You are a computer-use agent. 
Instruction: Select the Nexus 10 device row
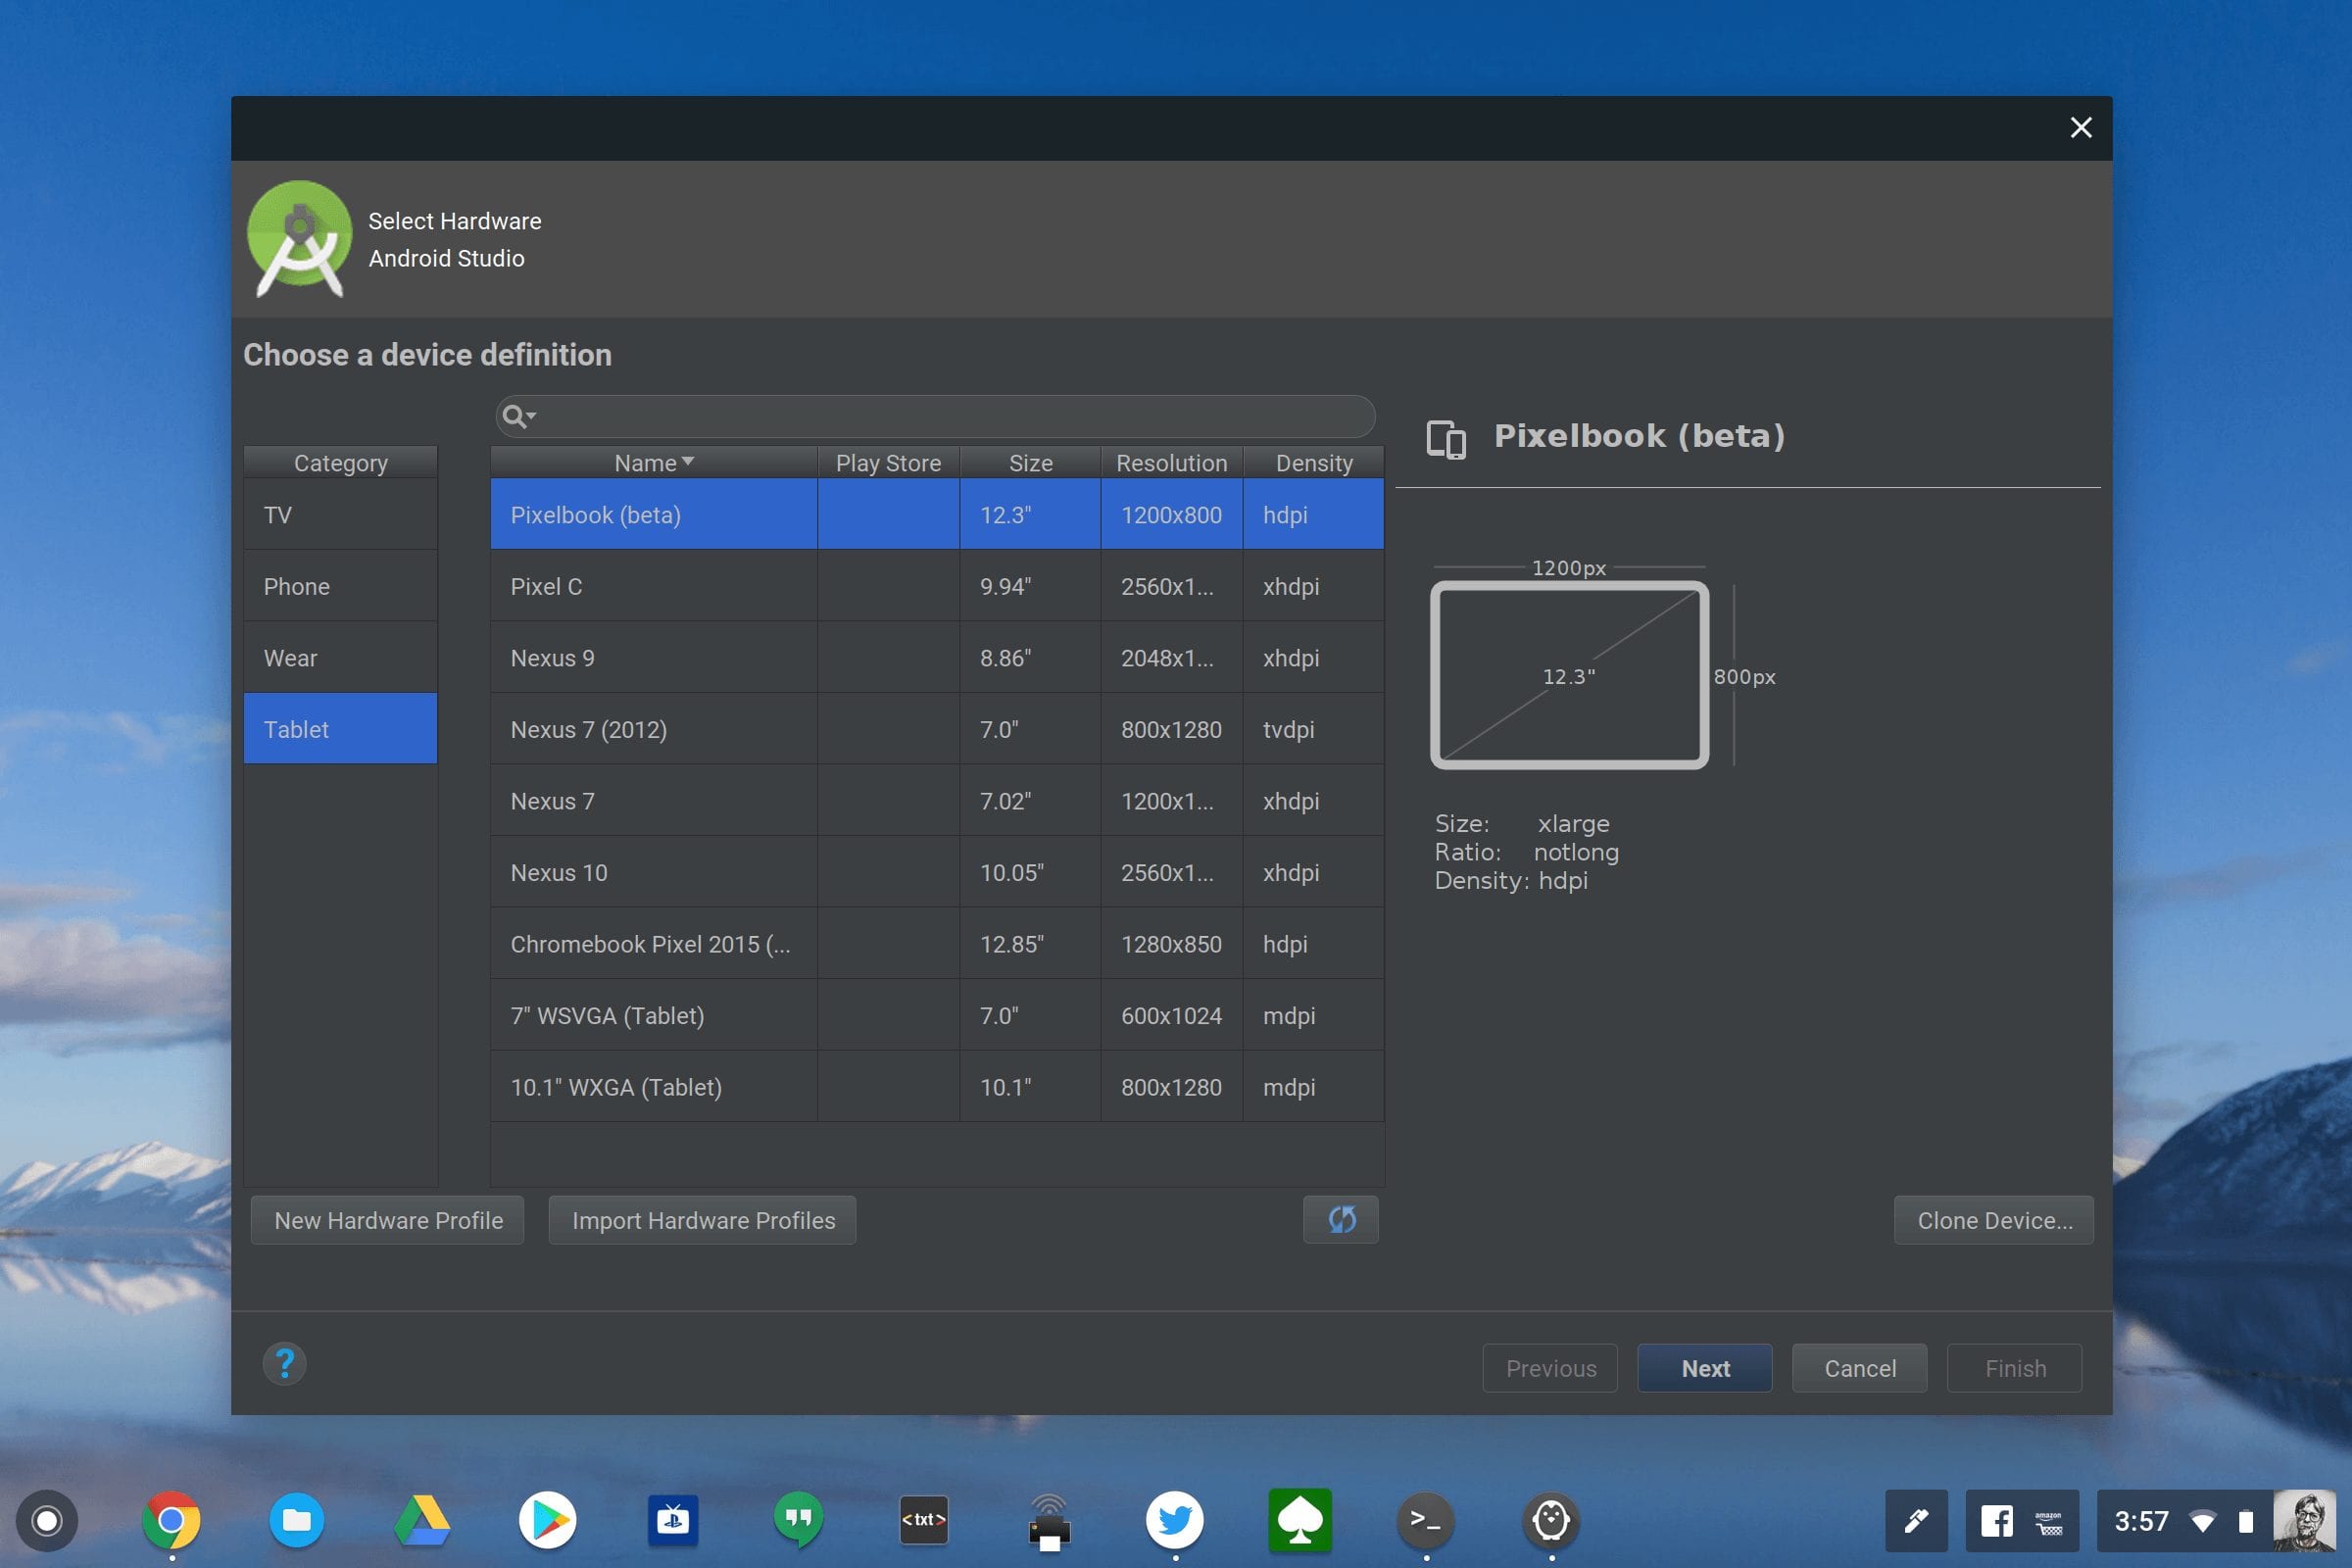pos(937,872)
